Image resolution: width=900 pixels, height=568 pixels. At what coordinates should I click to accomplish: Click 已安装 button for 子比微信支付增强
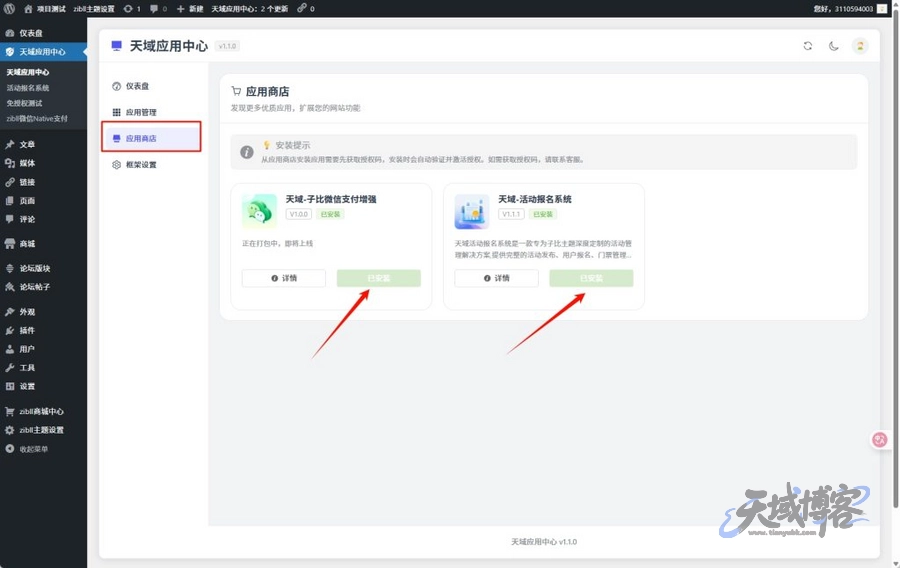coord(379,278)
